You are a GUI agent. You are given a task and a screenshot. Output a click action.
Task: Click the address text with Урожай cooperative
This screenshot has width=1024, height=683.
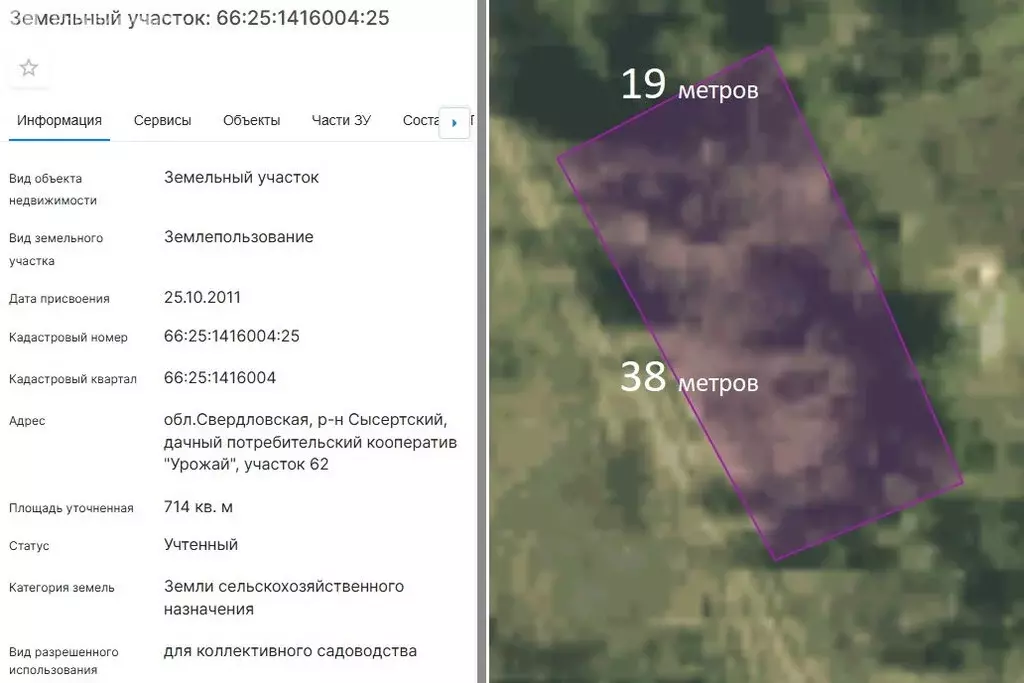[310, 441]
